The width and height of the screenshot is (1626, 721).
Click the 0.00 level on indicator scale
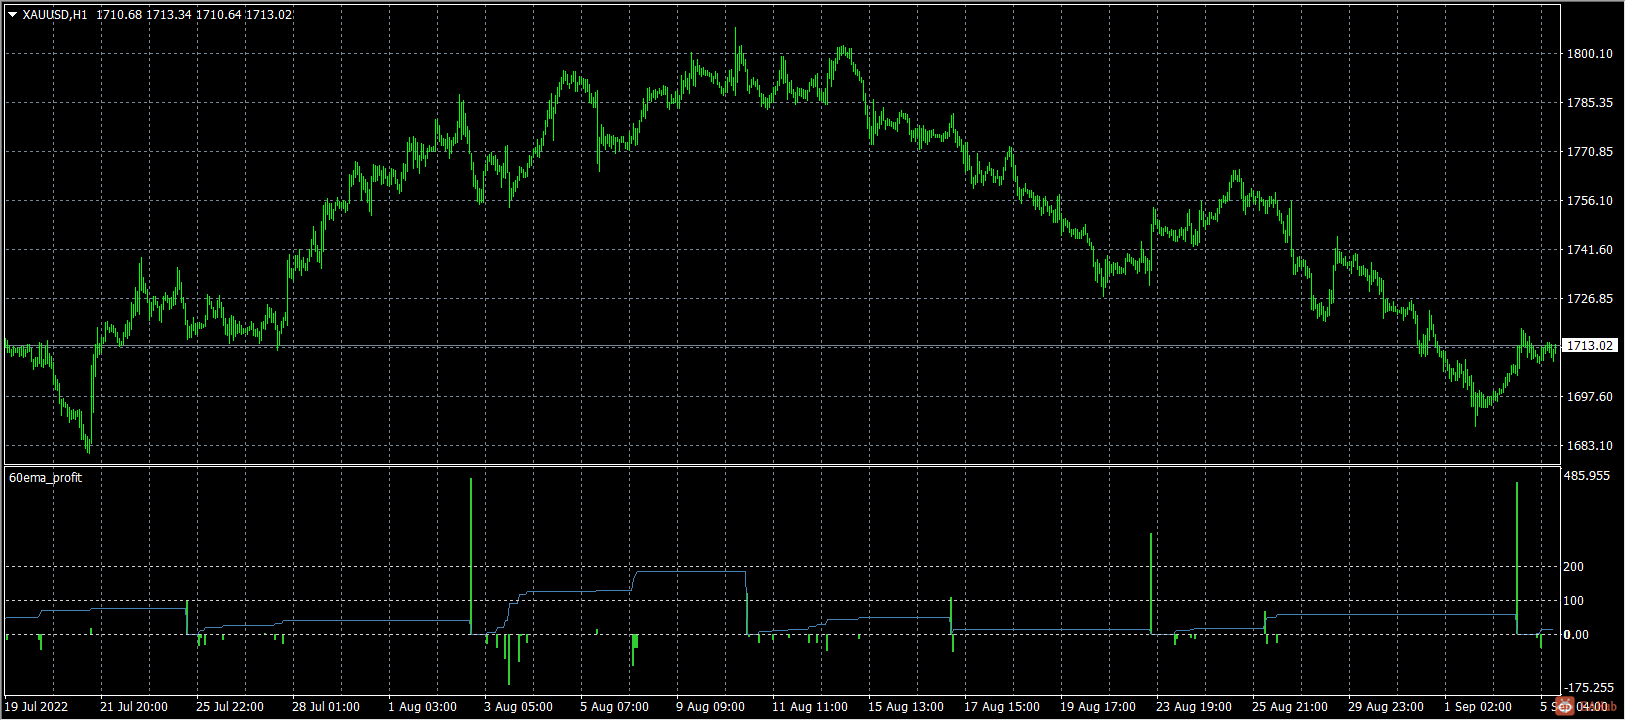pyautogui.click(x=1576, y=635)
